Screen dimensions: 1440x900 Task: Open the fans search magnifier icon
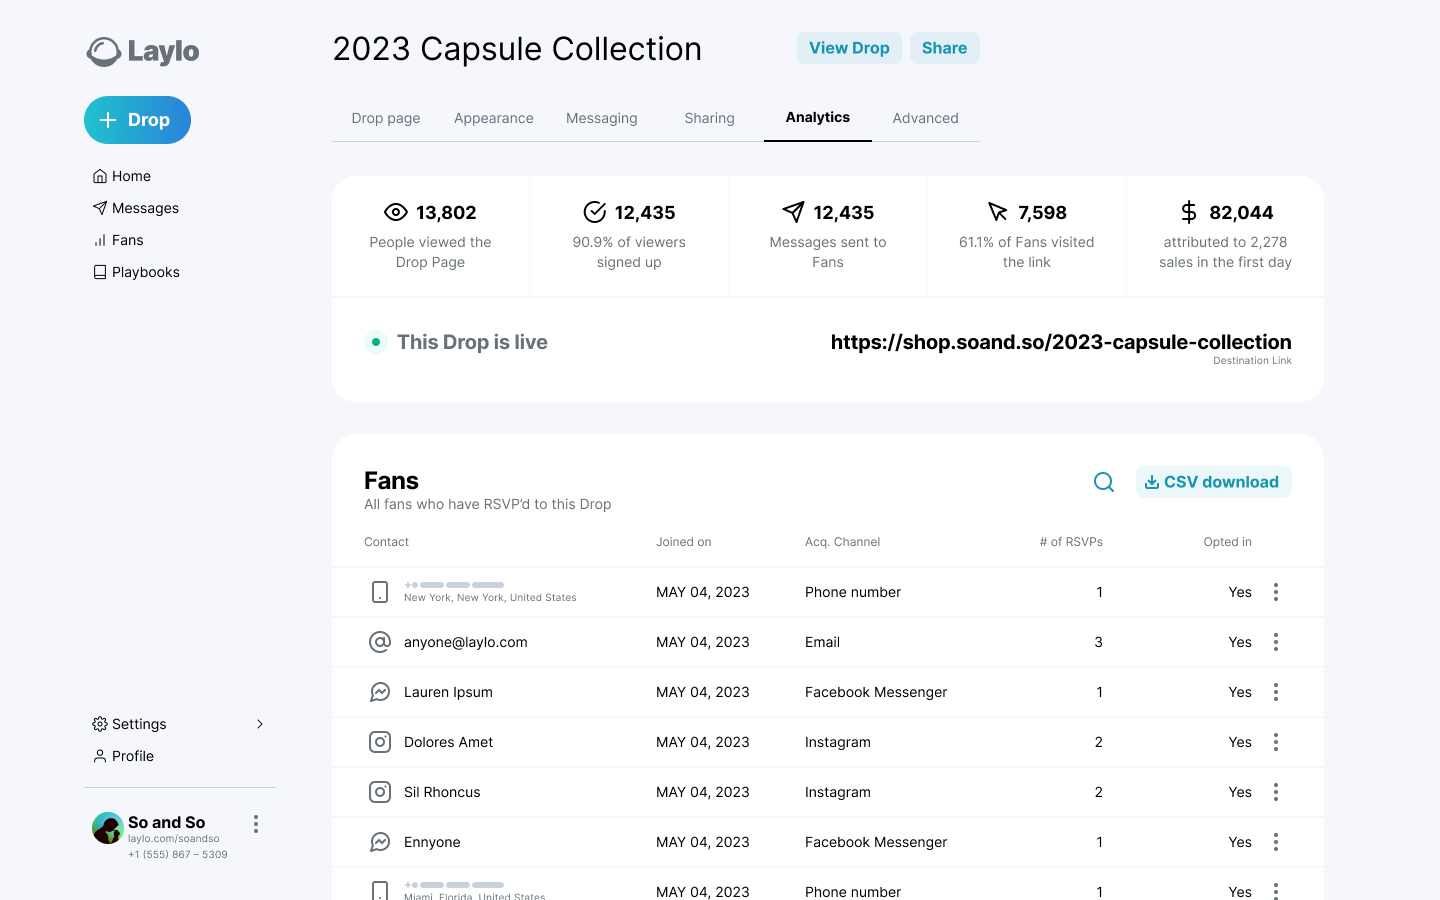[1104, 482]
